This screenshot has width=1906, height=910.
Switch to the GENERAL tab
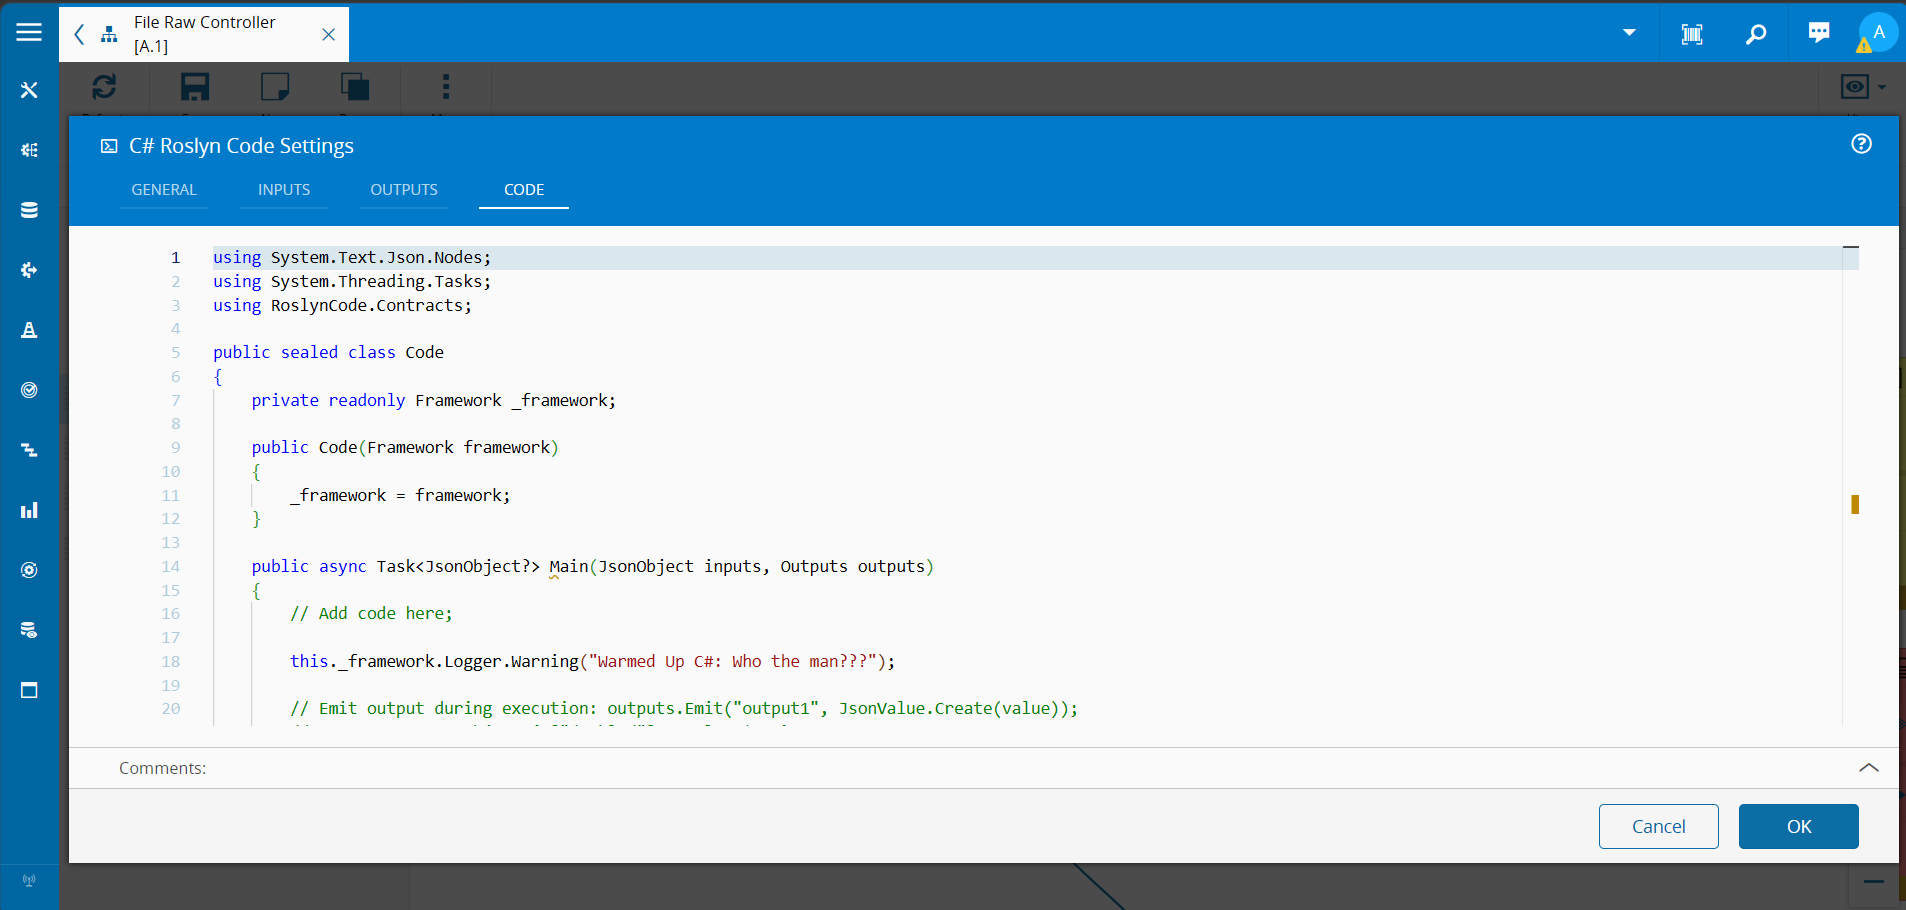tap(164, 190)
